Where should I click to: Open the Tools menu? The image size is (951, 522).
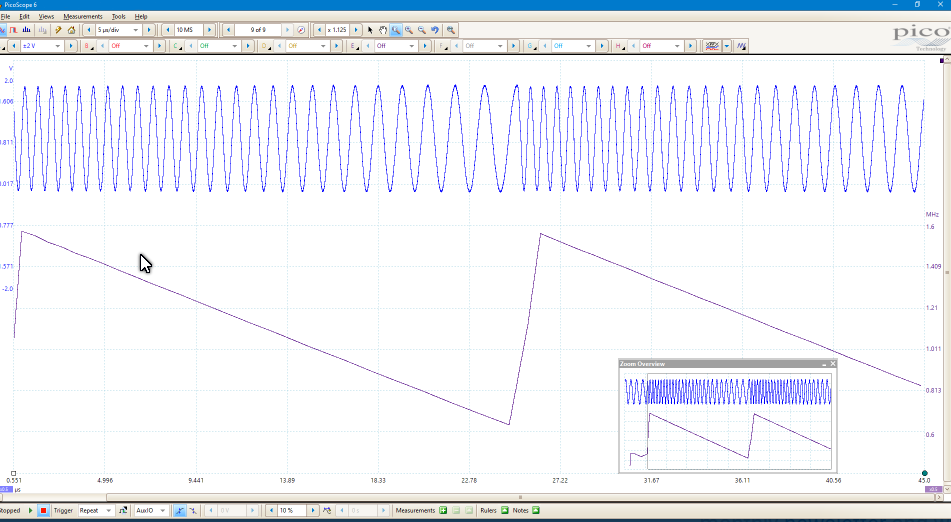click(x=118, y=17)
